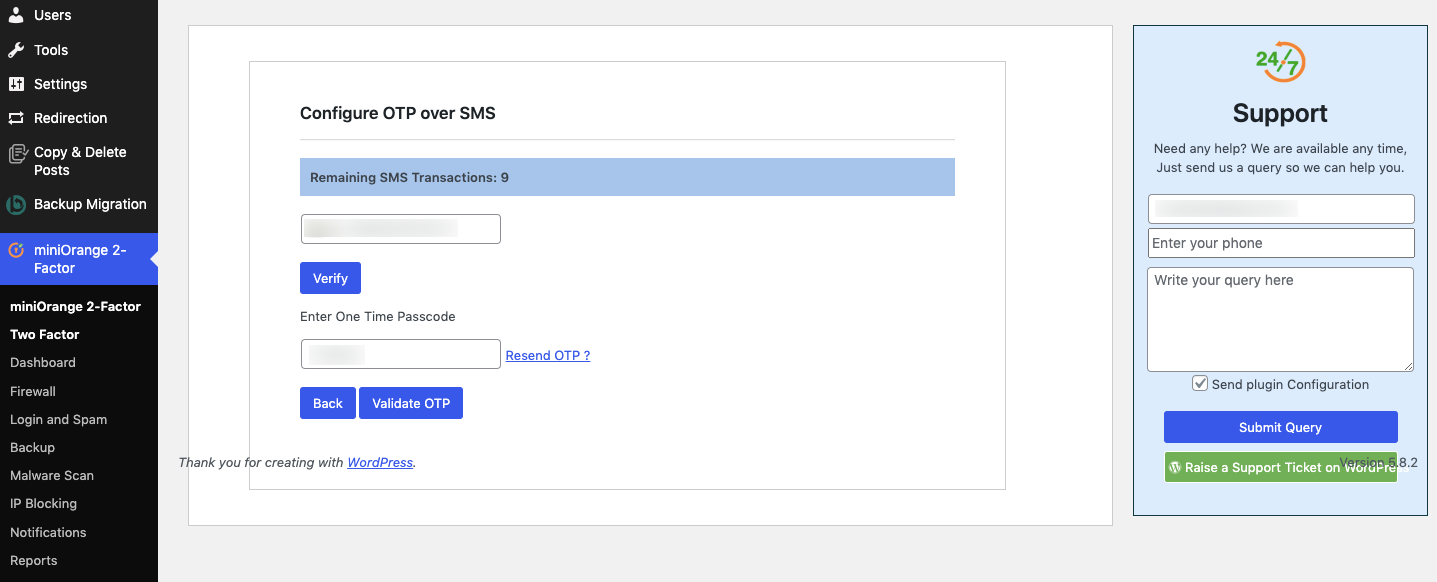Viewport: 1437px width, 582px height.
Task: Click the WordPress logo on support ticket button
Action: point(1177,467)
